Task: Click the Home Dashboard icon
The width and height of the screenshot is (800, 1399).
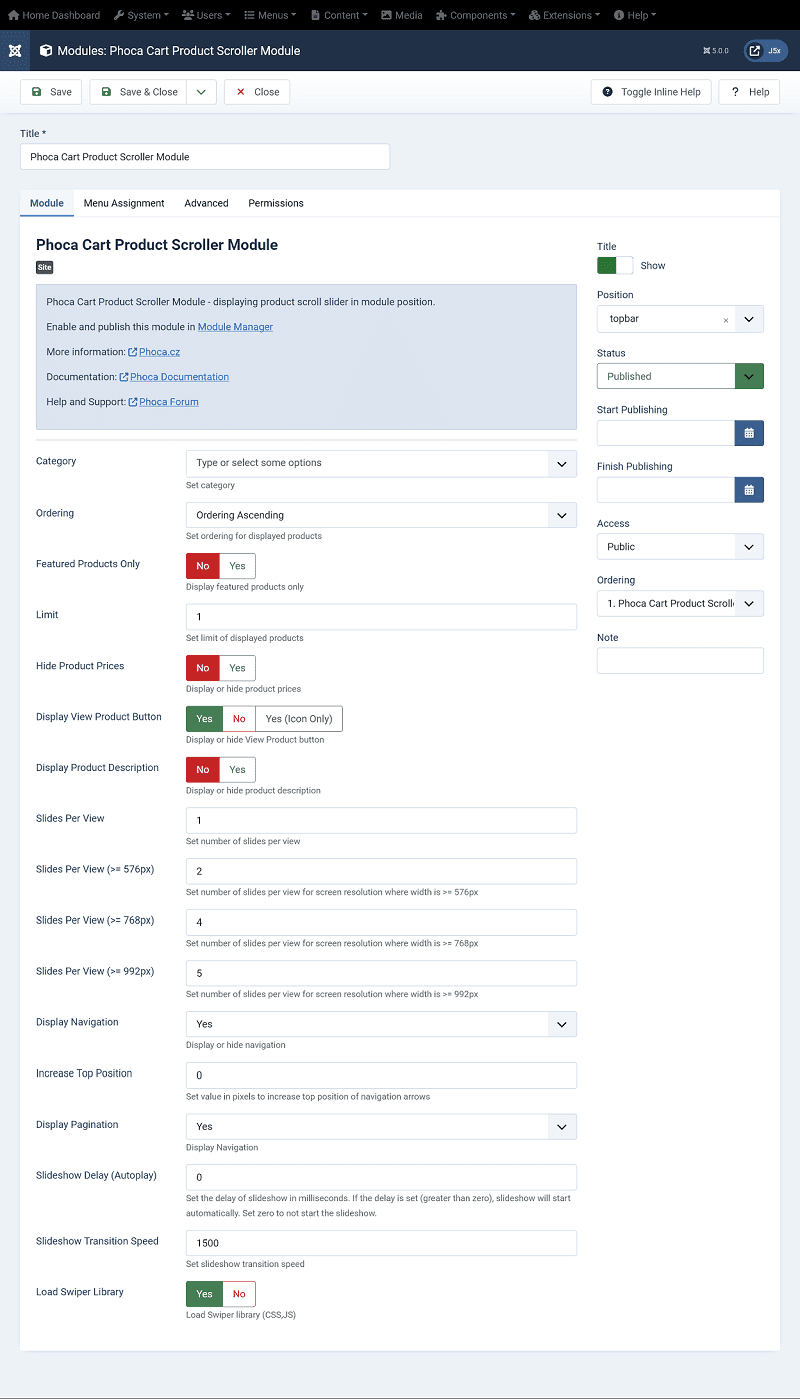Action: (x=14, y=15)
